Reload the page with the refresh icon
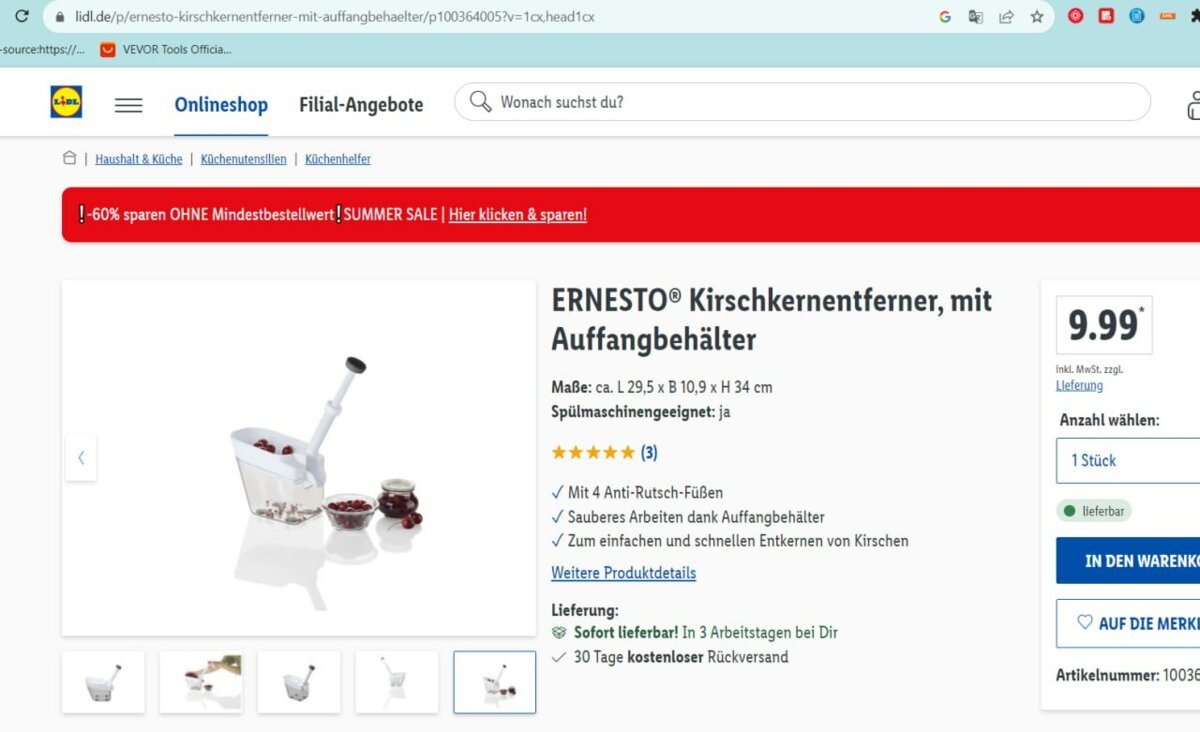 tap(22, 17)
